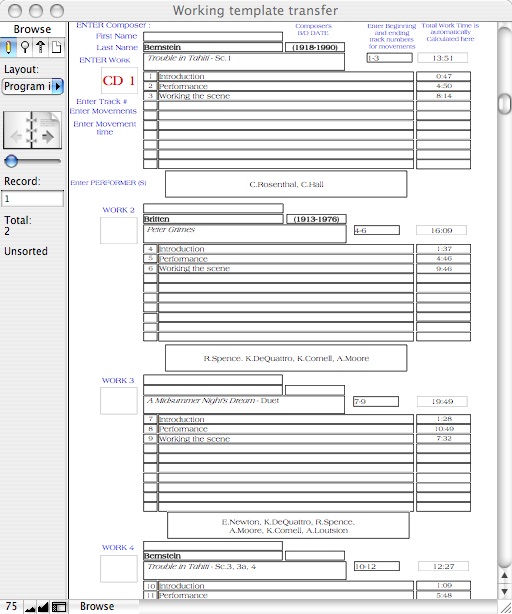This screenshot has height=614, width=512.
Task: Click track 4 Introduction field
Action: click(286, 249)
